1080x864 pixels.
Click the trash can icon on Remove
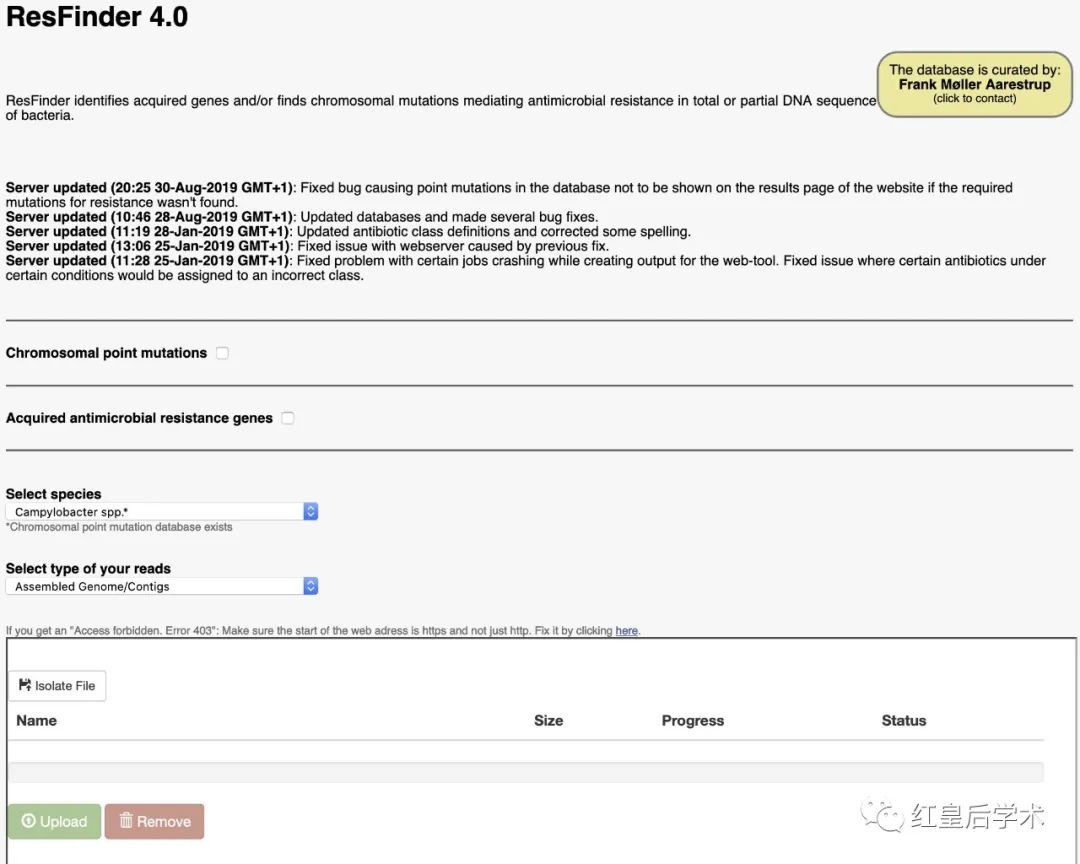(126, 821)
